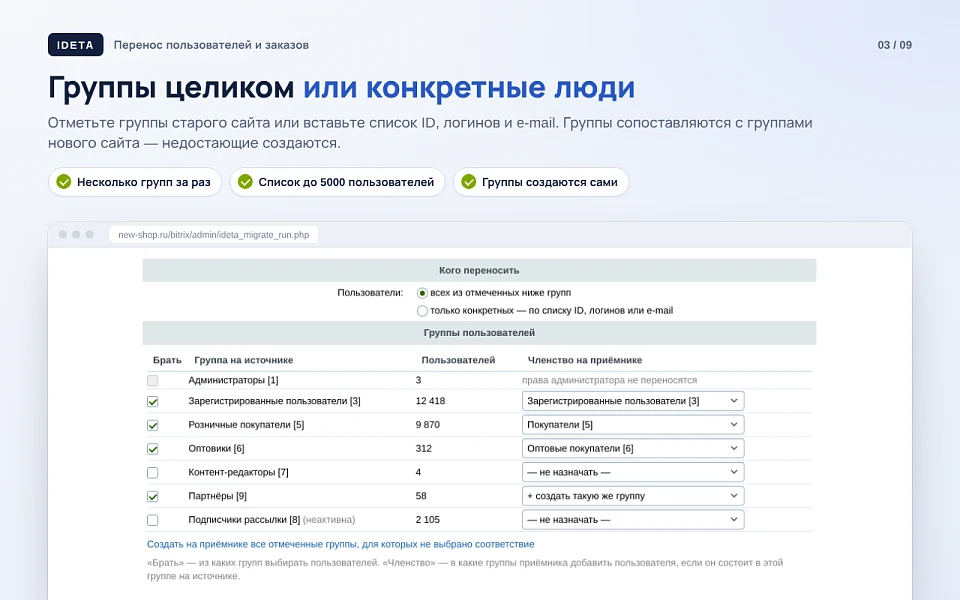Click slide counter 03 / 09
The image size is (960, 600).
coord(894,45)
